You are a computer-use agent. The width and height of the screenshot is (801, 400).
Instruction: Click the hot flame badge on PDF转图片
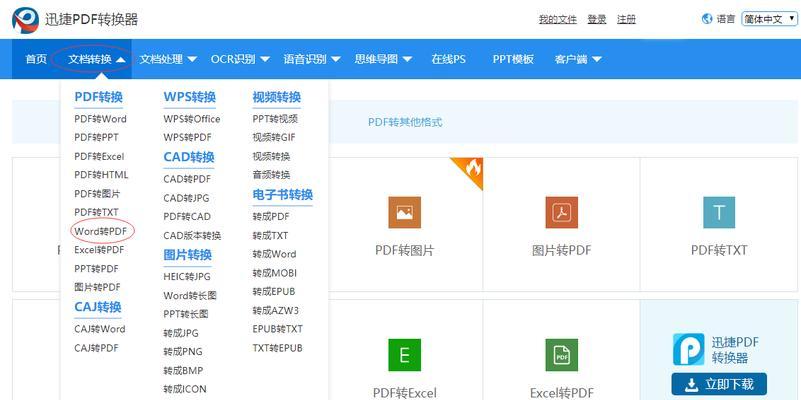pyautogui.click(x=470, y=170)
